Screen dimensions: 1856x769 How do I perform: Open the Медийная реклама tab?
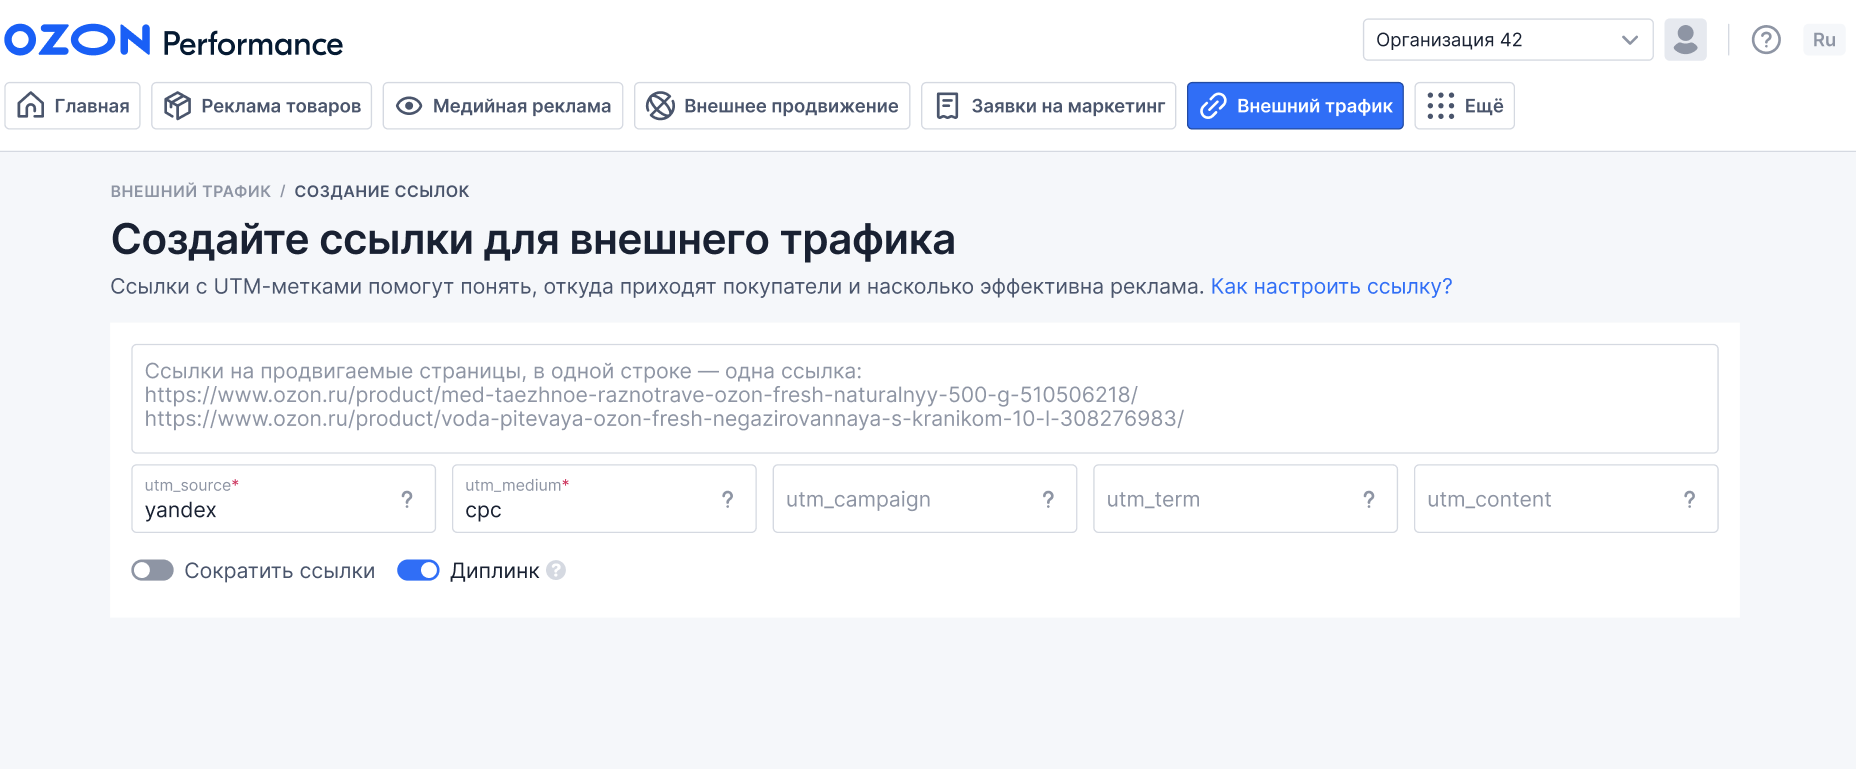(x=503, y=106)
